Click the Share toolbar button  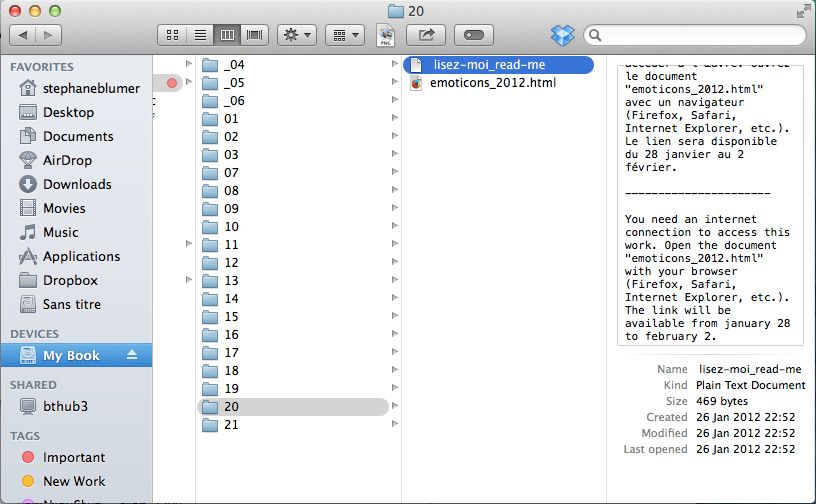426,35
